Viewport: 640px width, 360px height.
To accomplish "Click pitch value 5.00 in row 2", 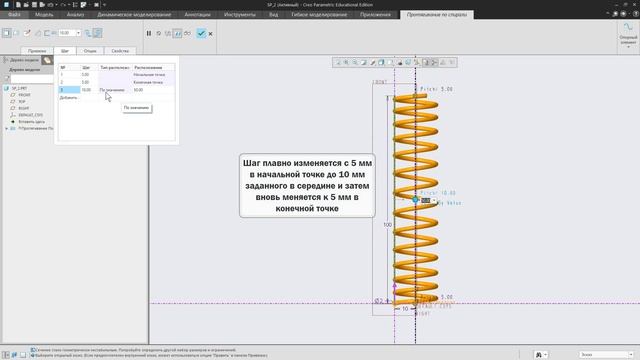I will pos(85,82).
